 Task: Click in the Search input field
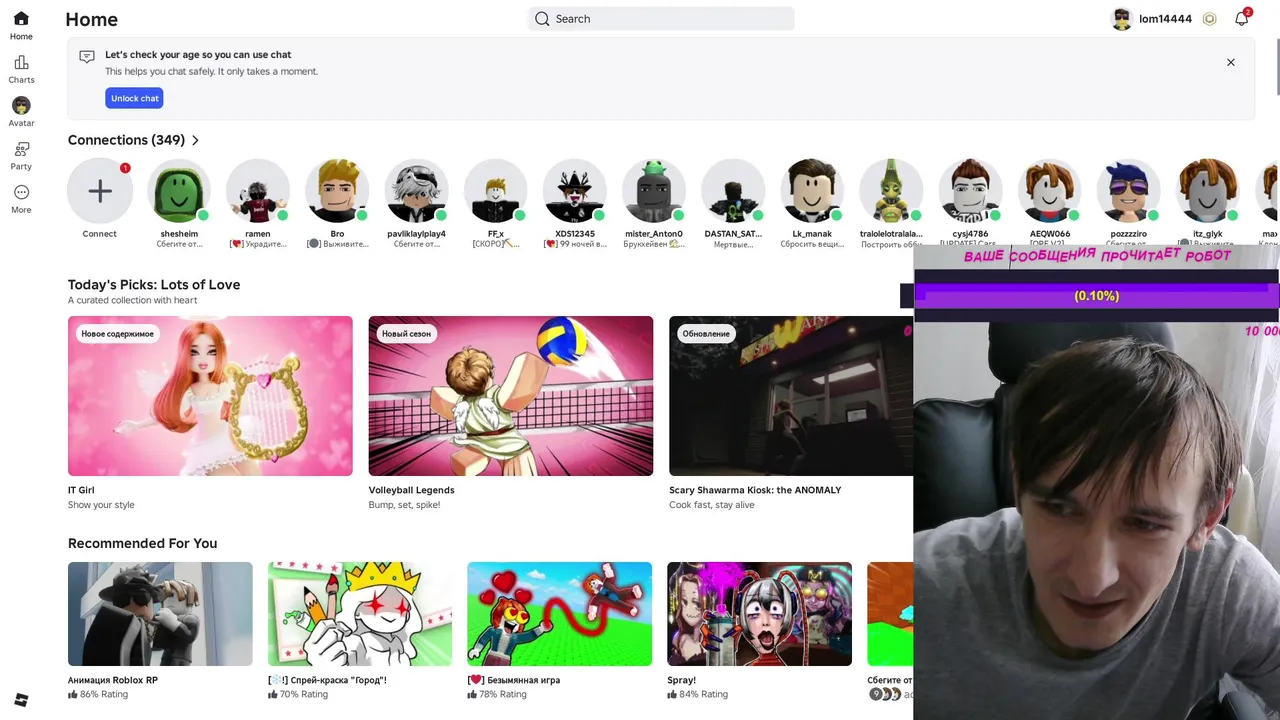point(661,19)
